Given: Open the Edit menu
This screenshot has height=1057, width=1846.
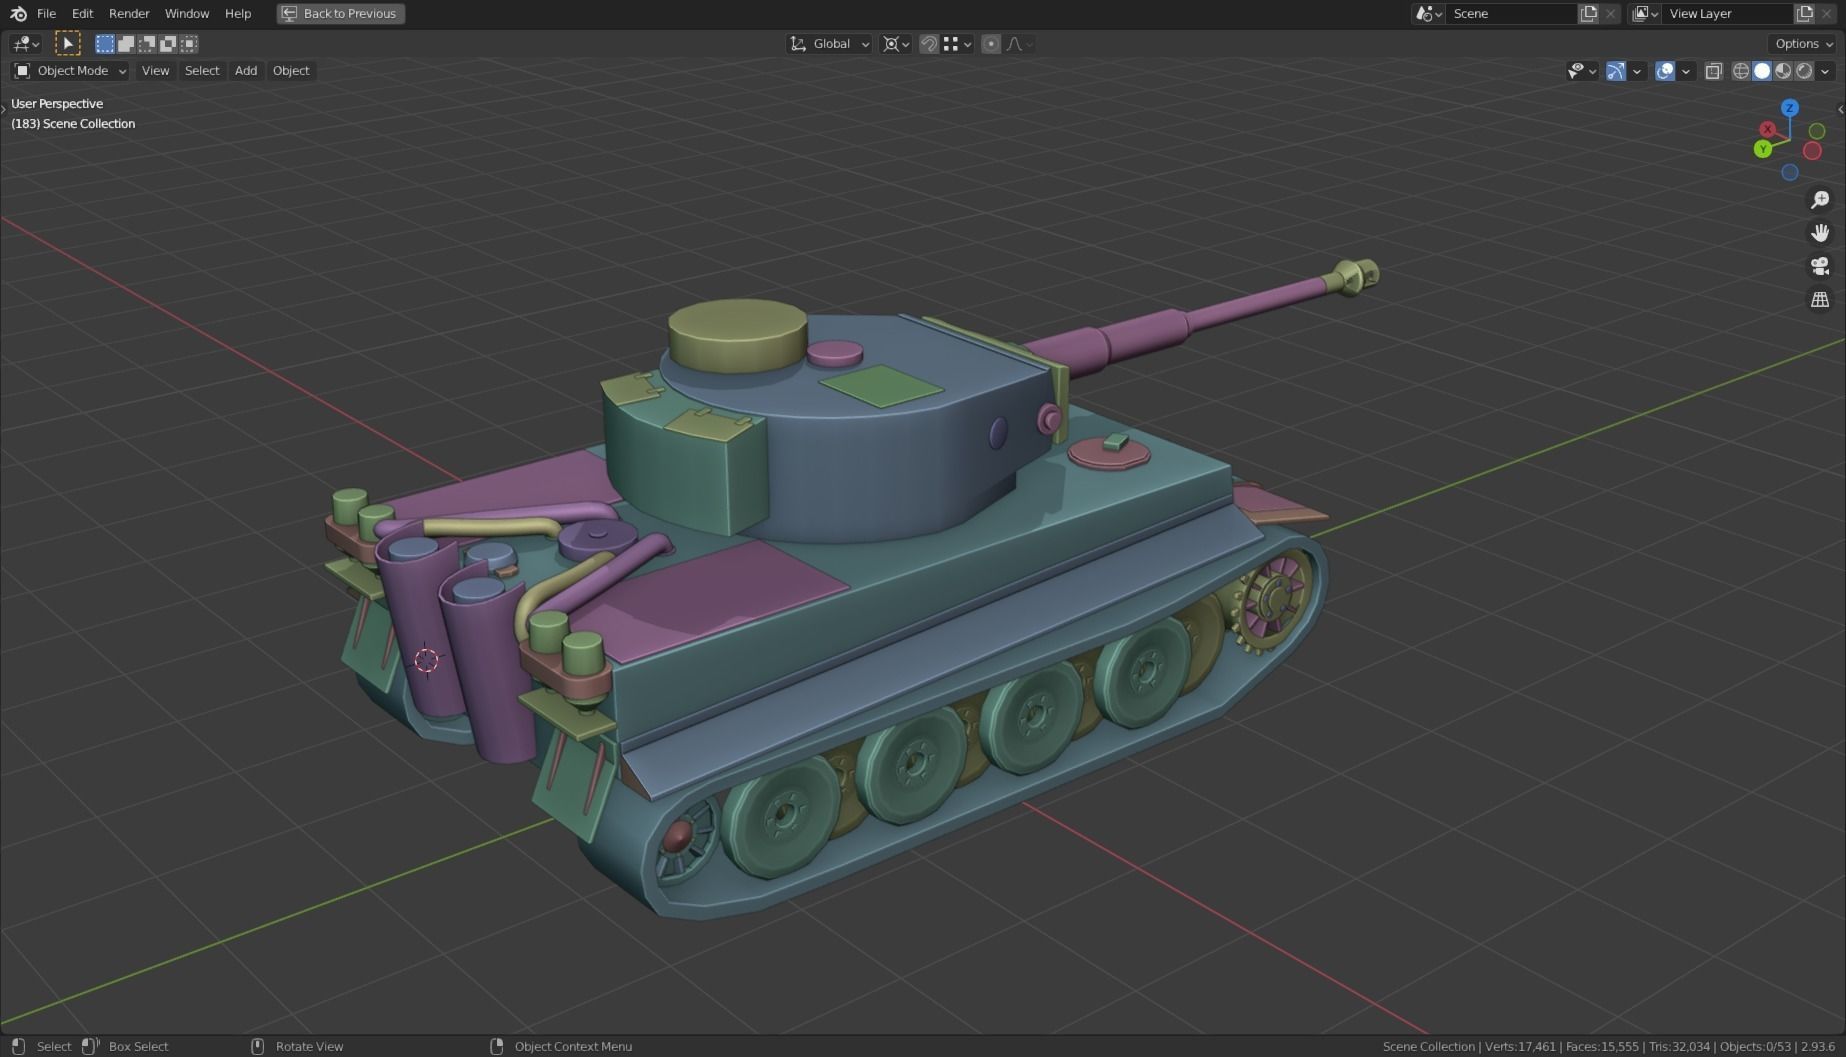Looking at the screenshot, I should pos(82,14).
